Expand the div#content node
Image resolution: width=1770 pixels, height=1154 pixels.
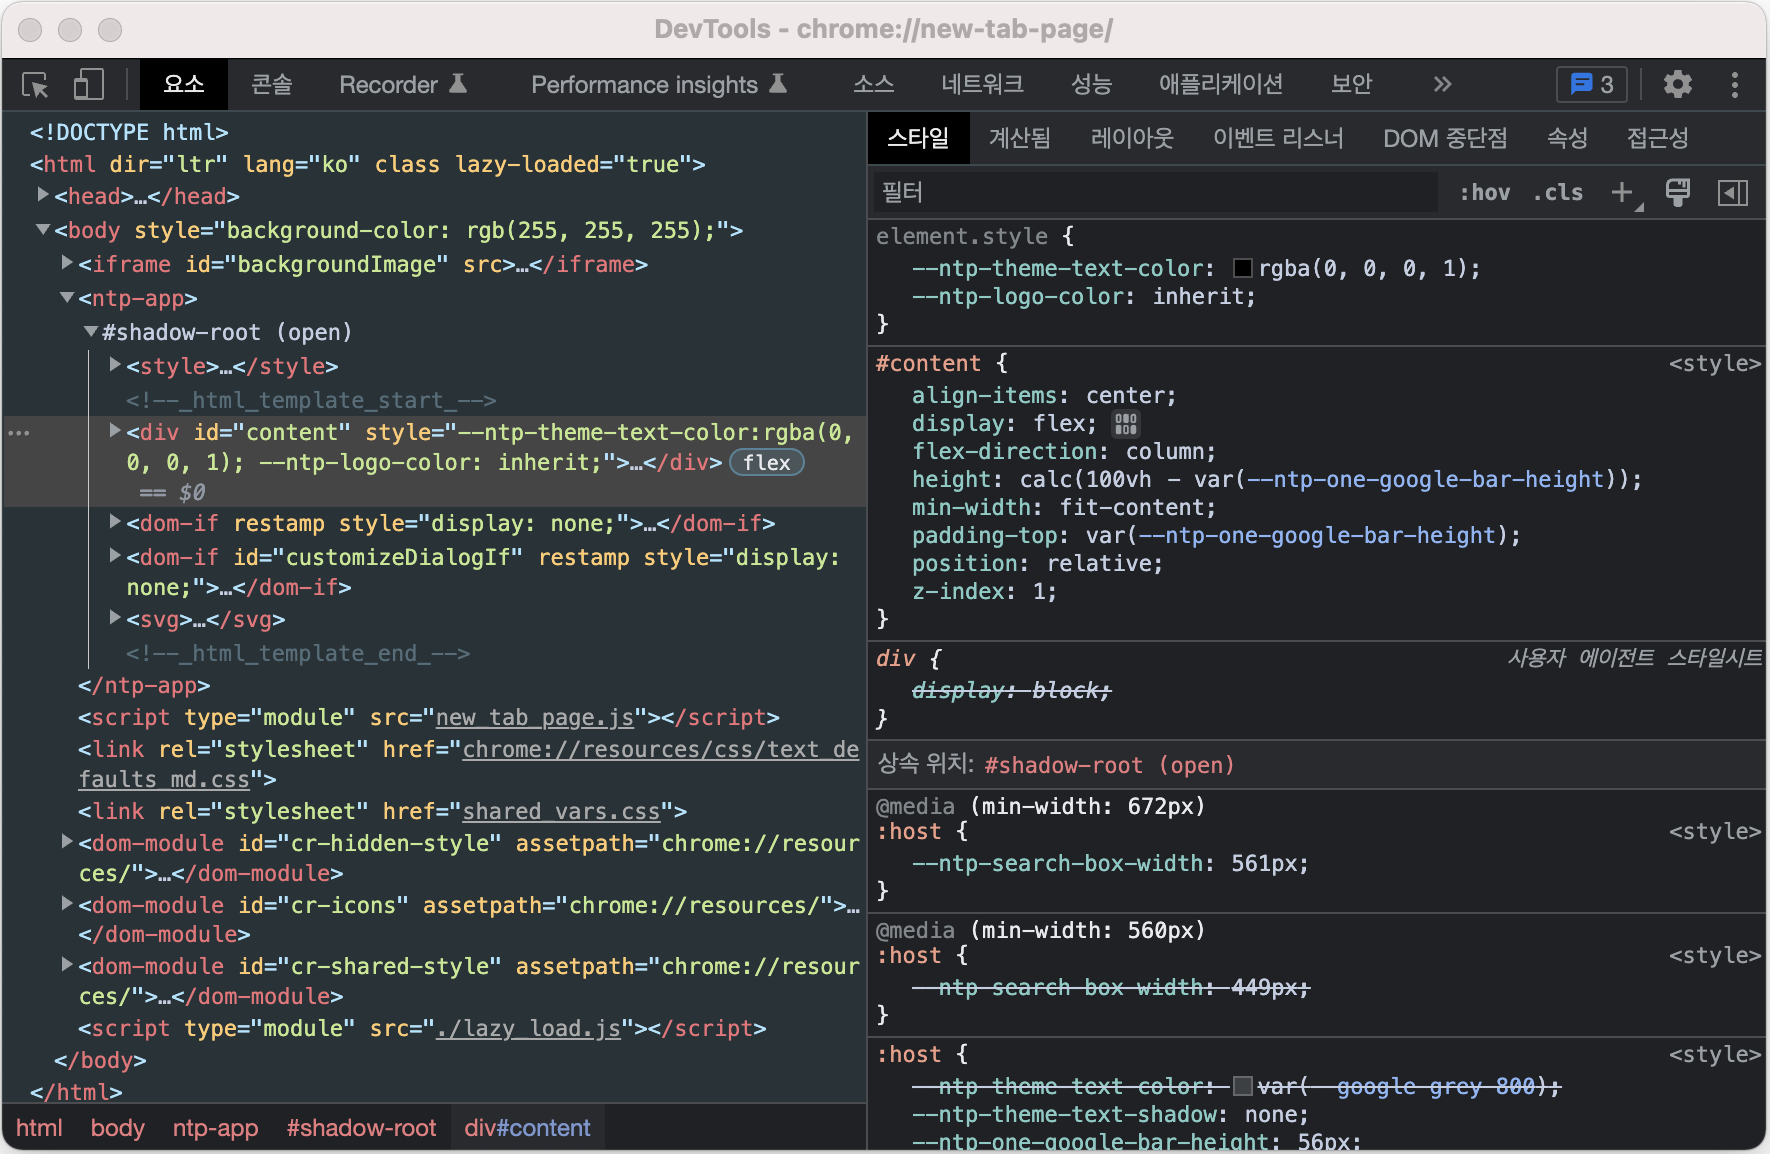tap(115, 430)
